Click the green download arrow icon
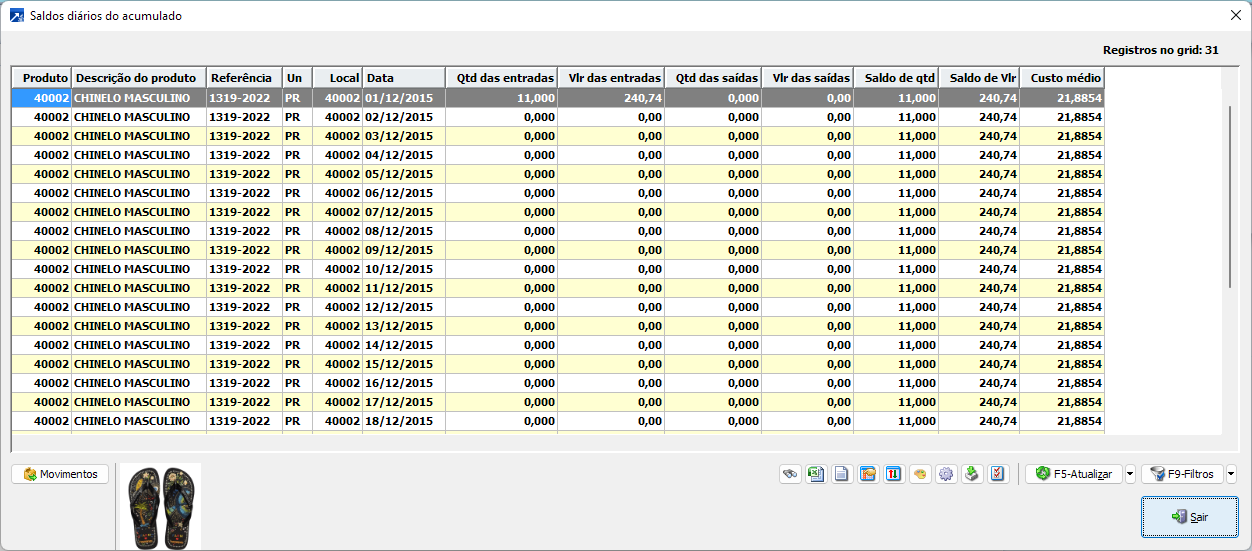The image size is (1252, 551). point(972,474)
